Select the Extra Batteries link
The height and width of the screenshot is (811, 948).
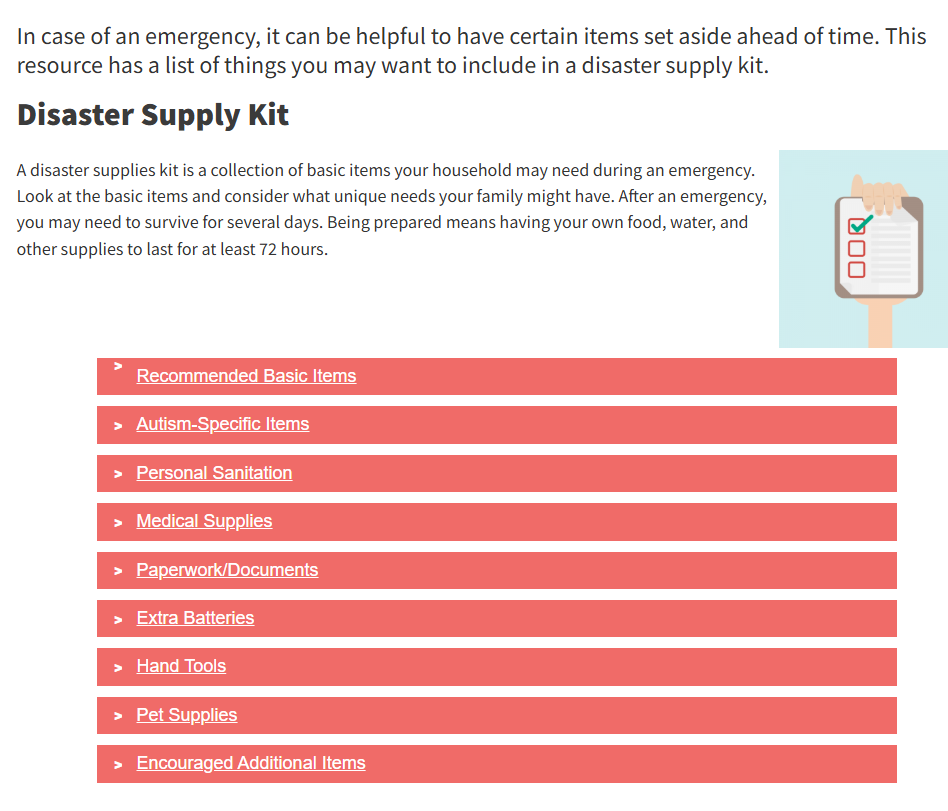pyautogui.click(x=195, y=617)
